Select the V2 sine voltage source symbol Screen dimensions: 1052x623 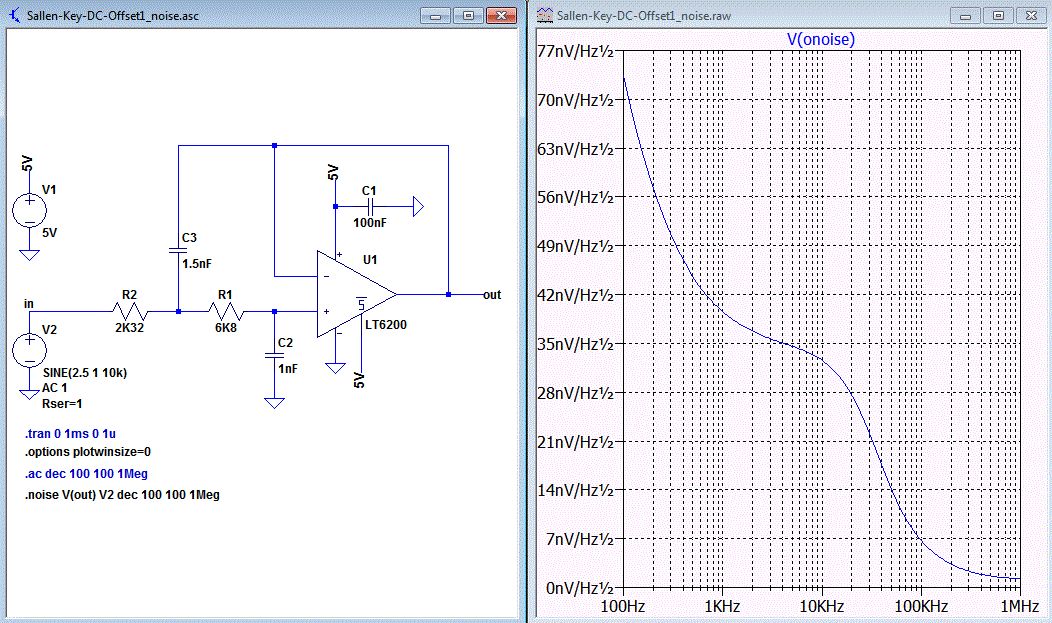point(29,349)
